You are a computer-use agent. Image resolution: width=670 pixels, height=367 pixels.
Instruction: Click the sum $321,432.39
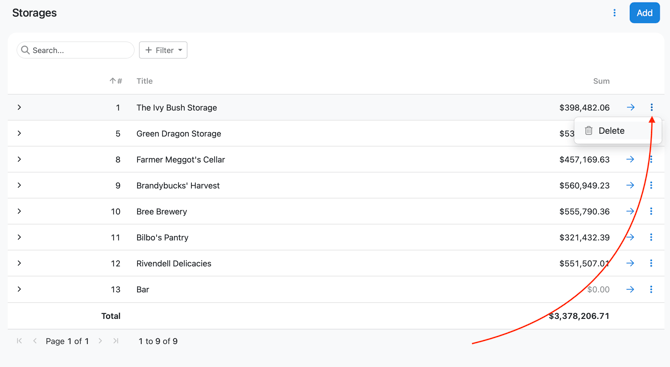pos(584,238)
